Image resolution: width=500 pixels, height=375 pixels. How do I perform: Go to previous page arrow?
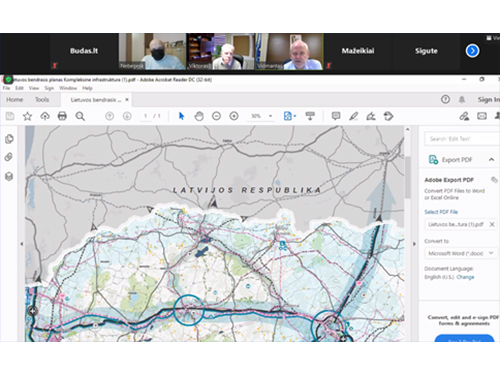(109, 116)
